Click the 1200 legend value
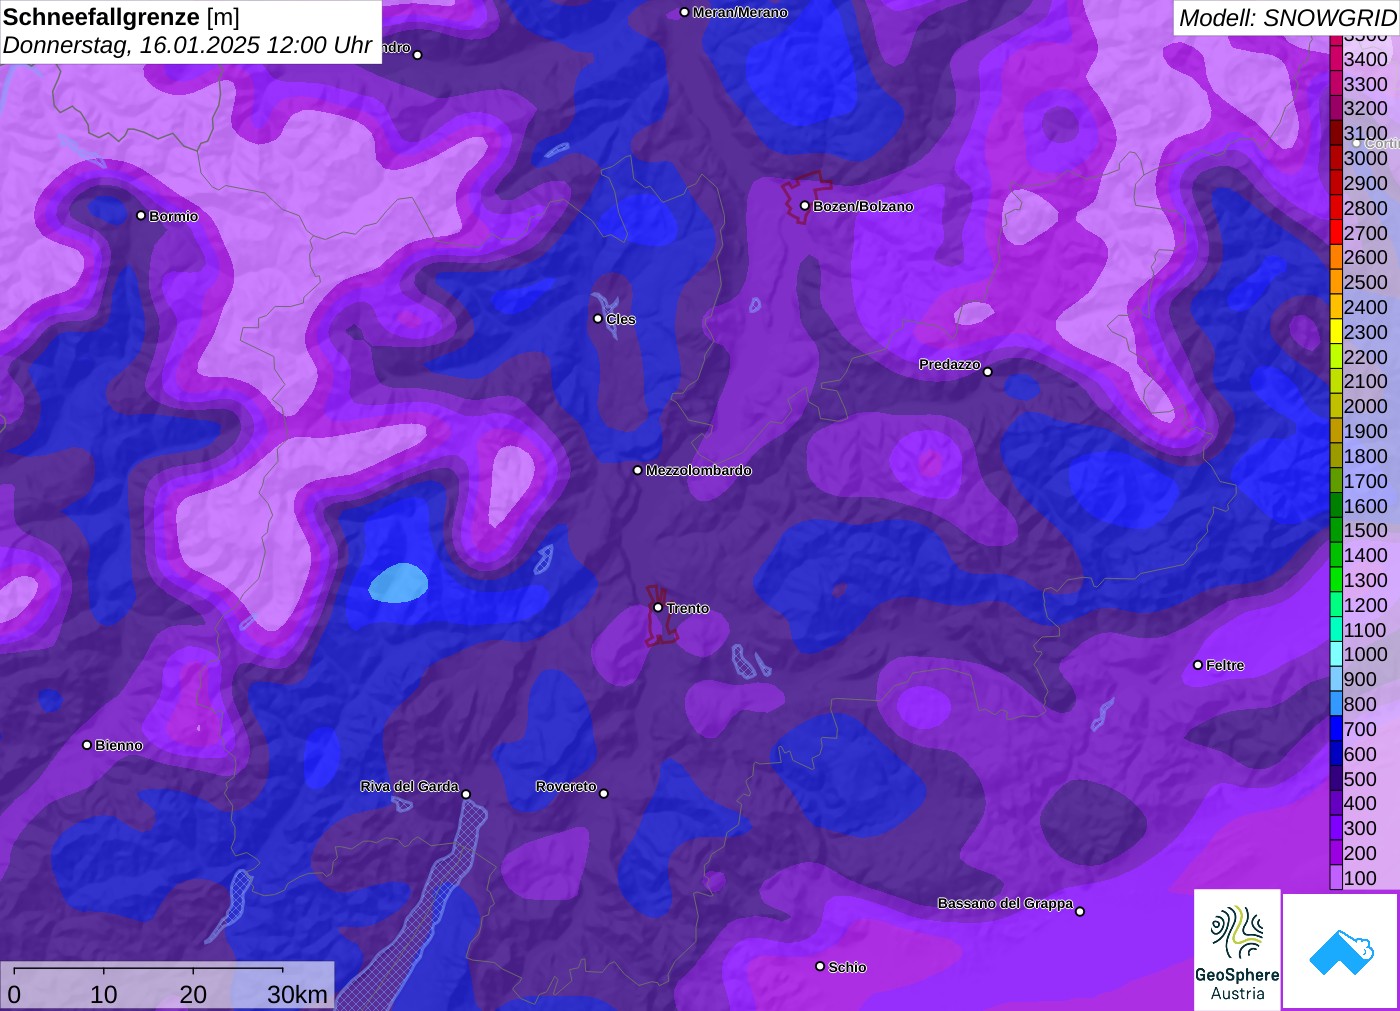 [x=1366, y=605]
